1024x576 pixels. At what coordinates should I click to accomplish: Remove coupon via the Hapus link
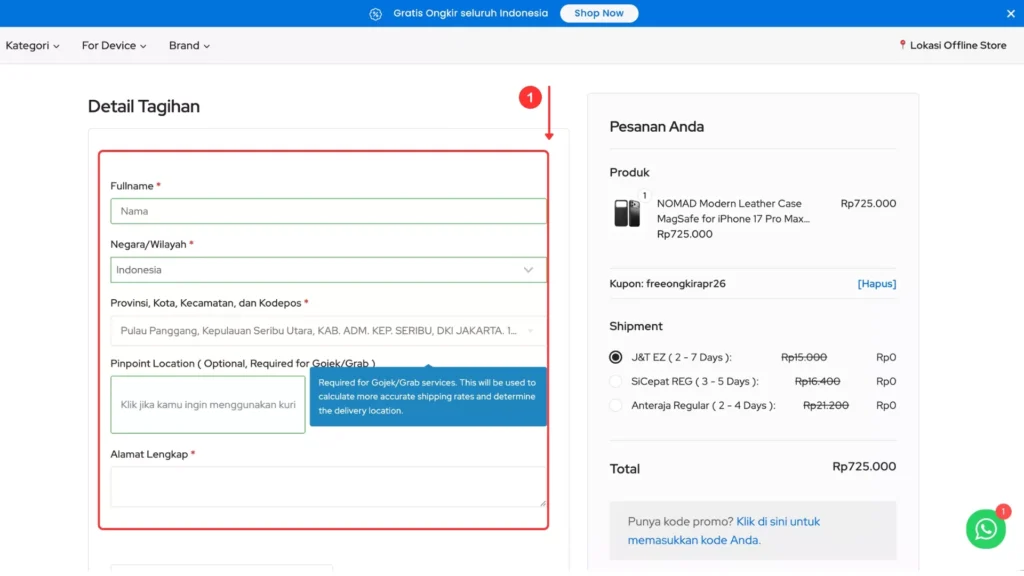(x=876, y=283)
